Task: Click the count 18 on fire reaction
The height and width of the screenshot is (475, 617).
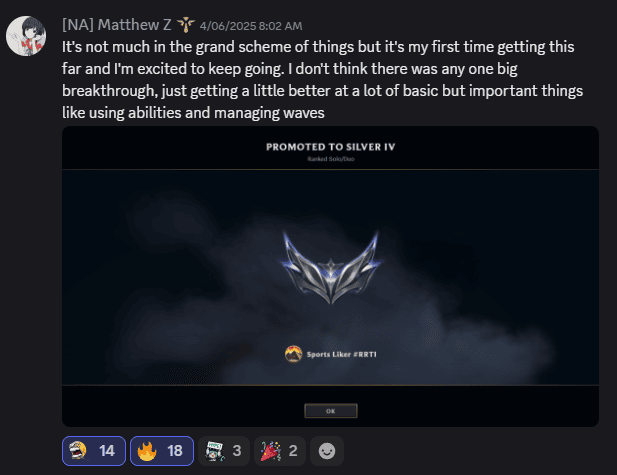Action: pos(175,451)
